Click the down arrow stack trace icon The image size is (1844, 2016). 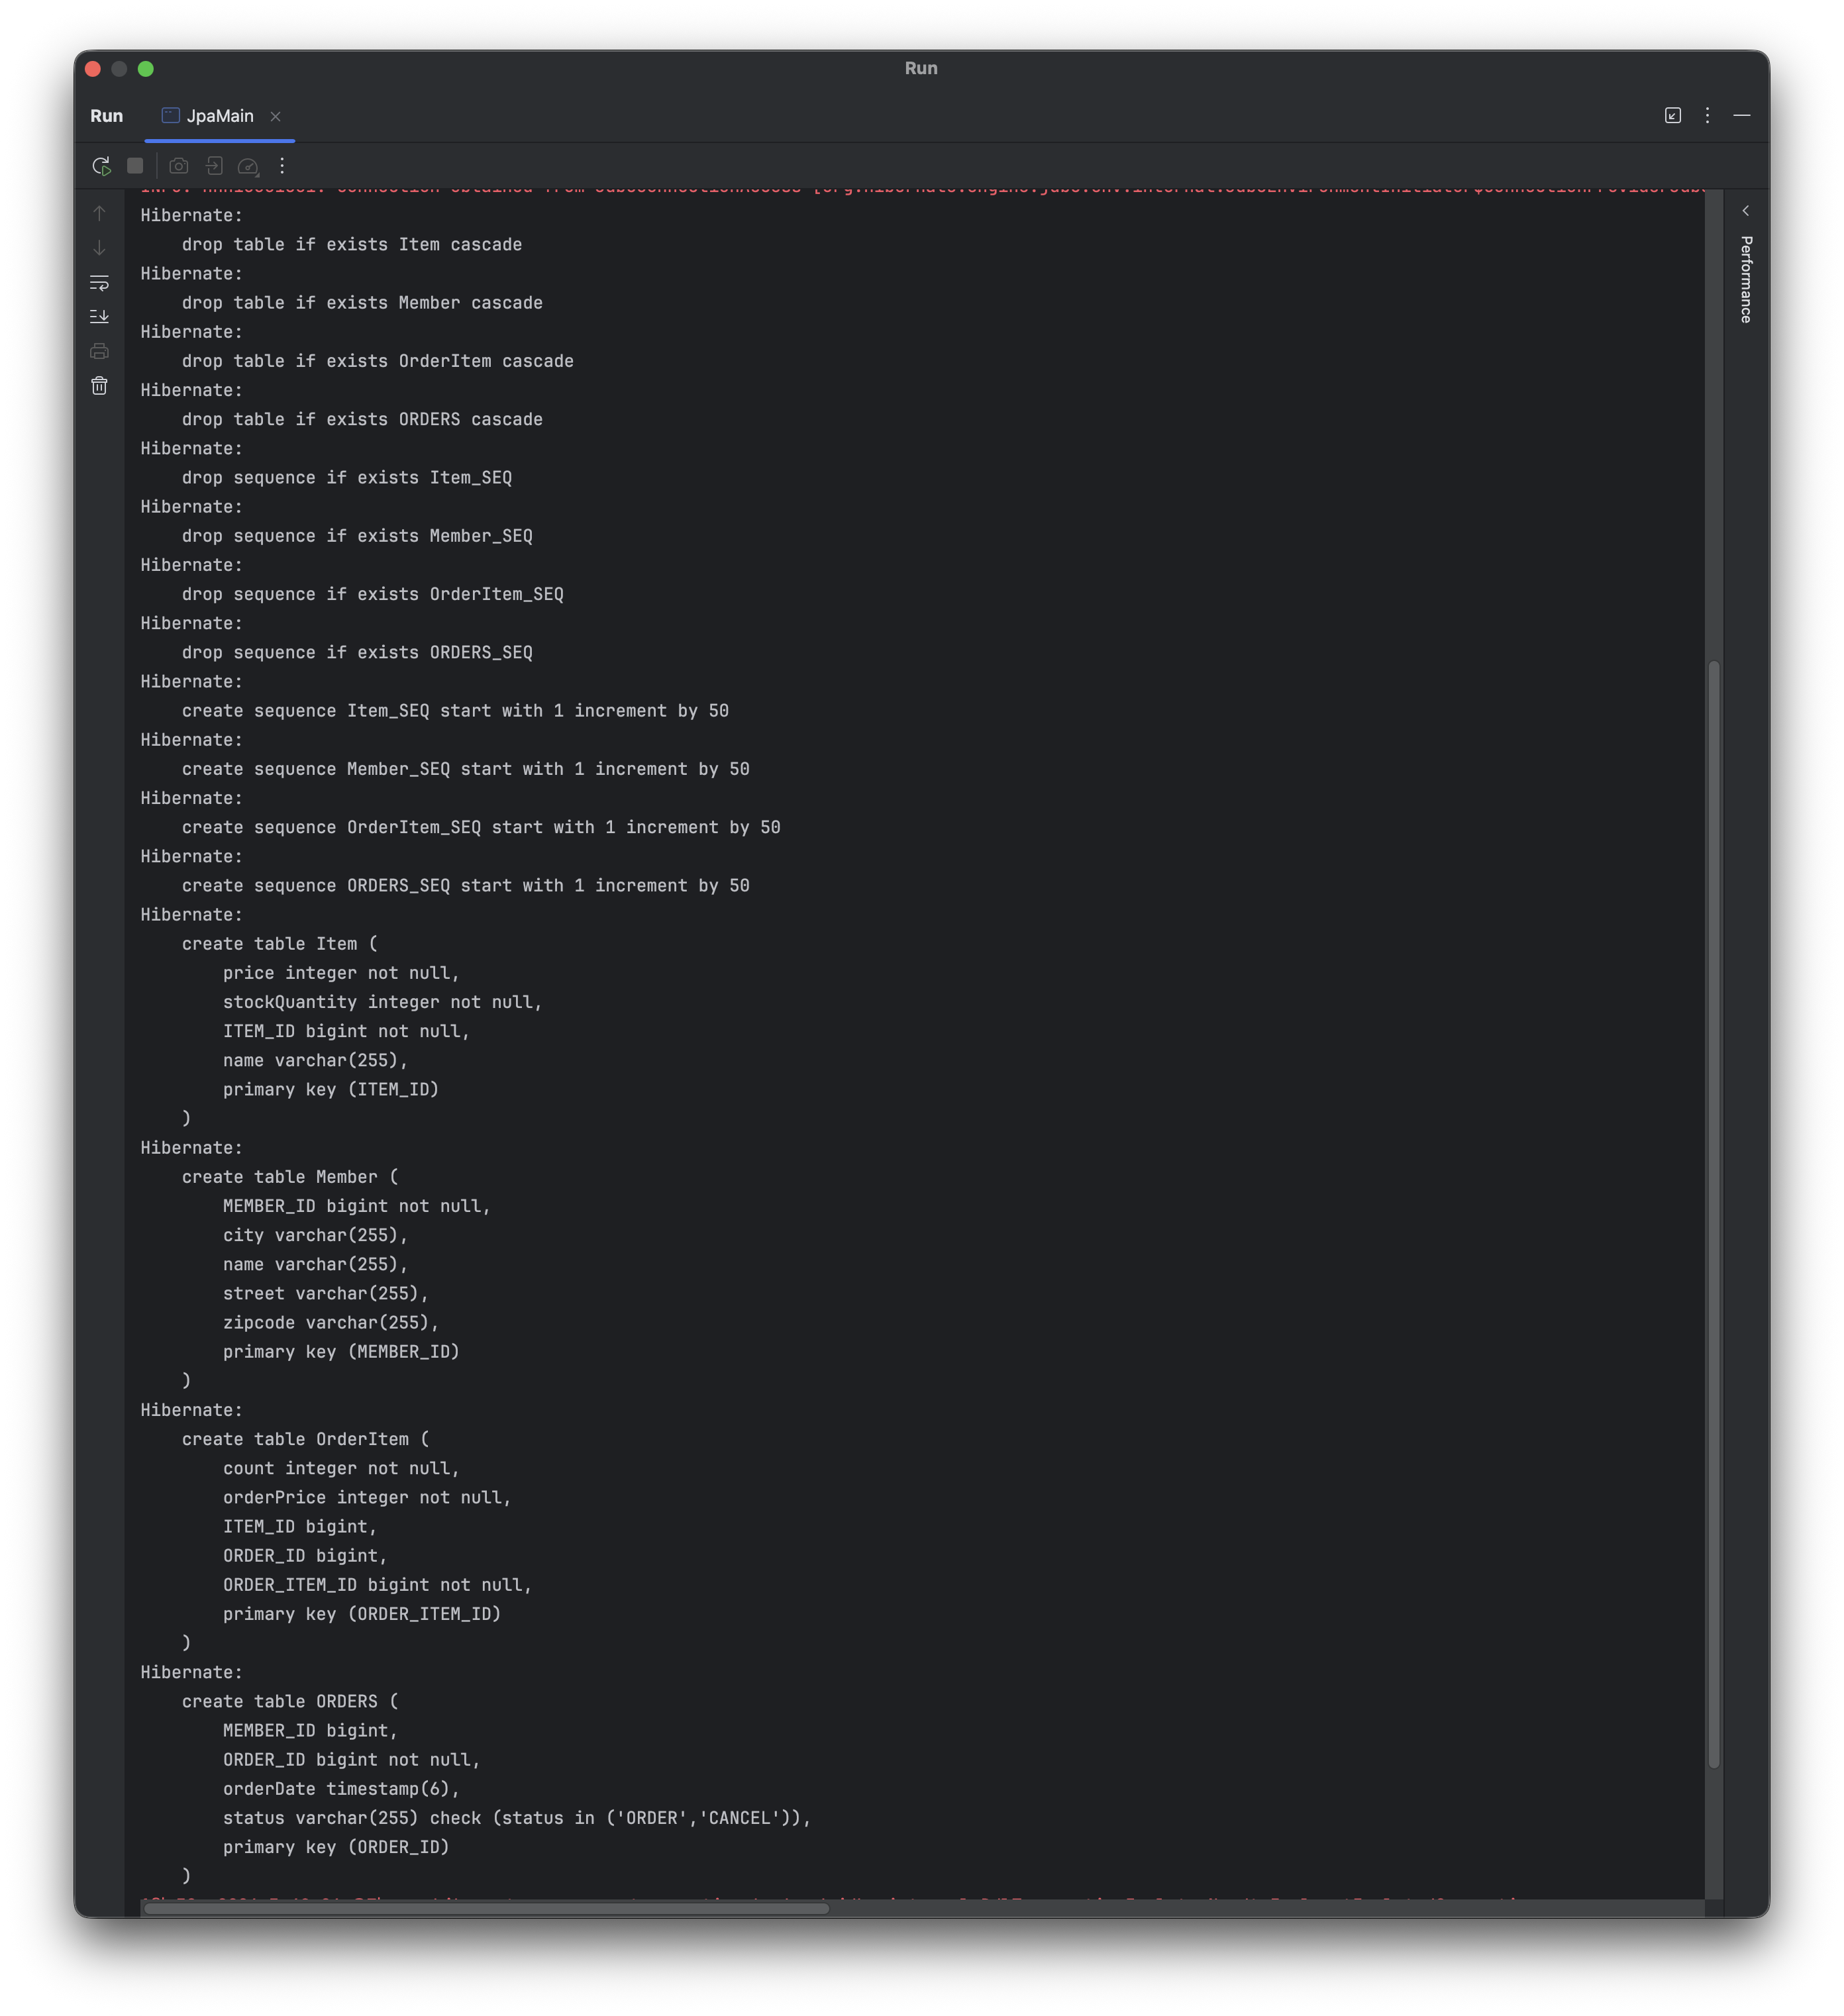tap(99, 248)
